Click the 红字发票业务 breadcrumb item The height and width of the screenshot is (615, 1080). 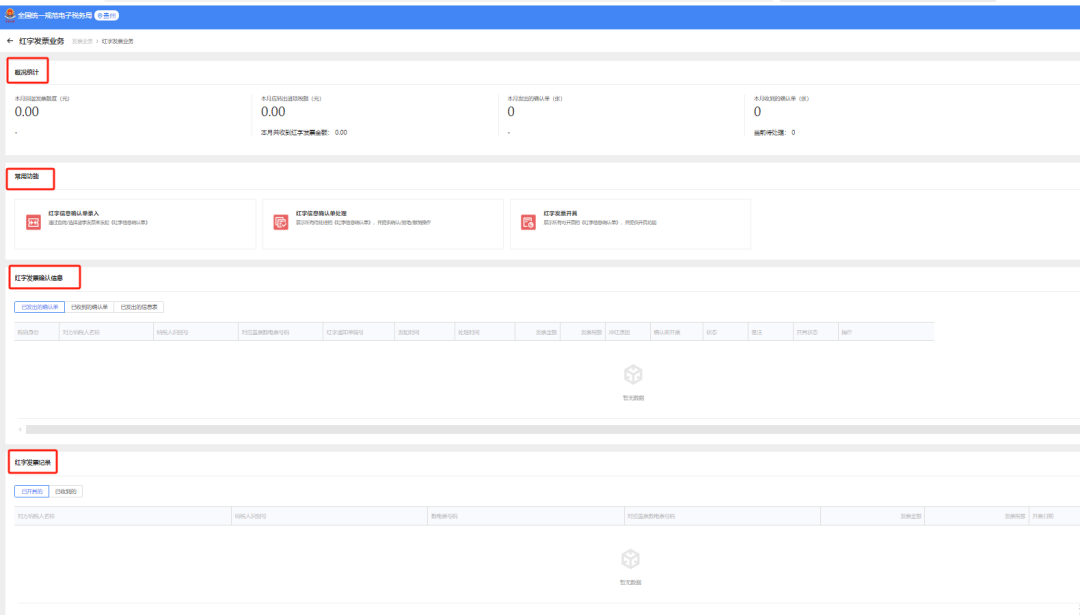(118, 41)
